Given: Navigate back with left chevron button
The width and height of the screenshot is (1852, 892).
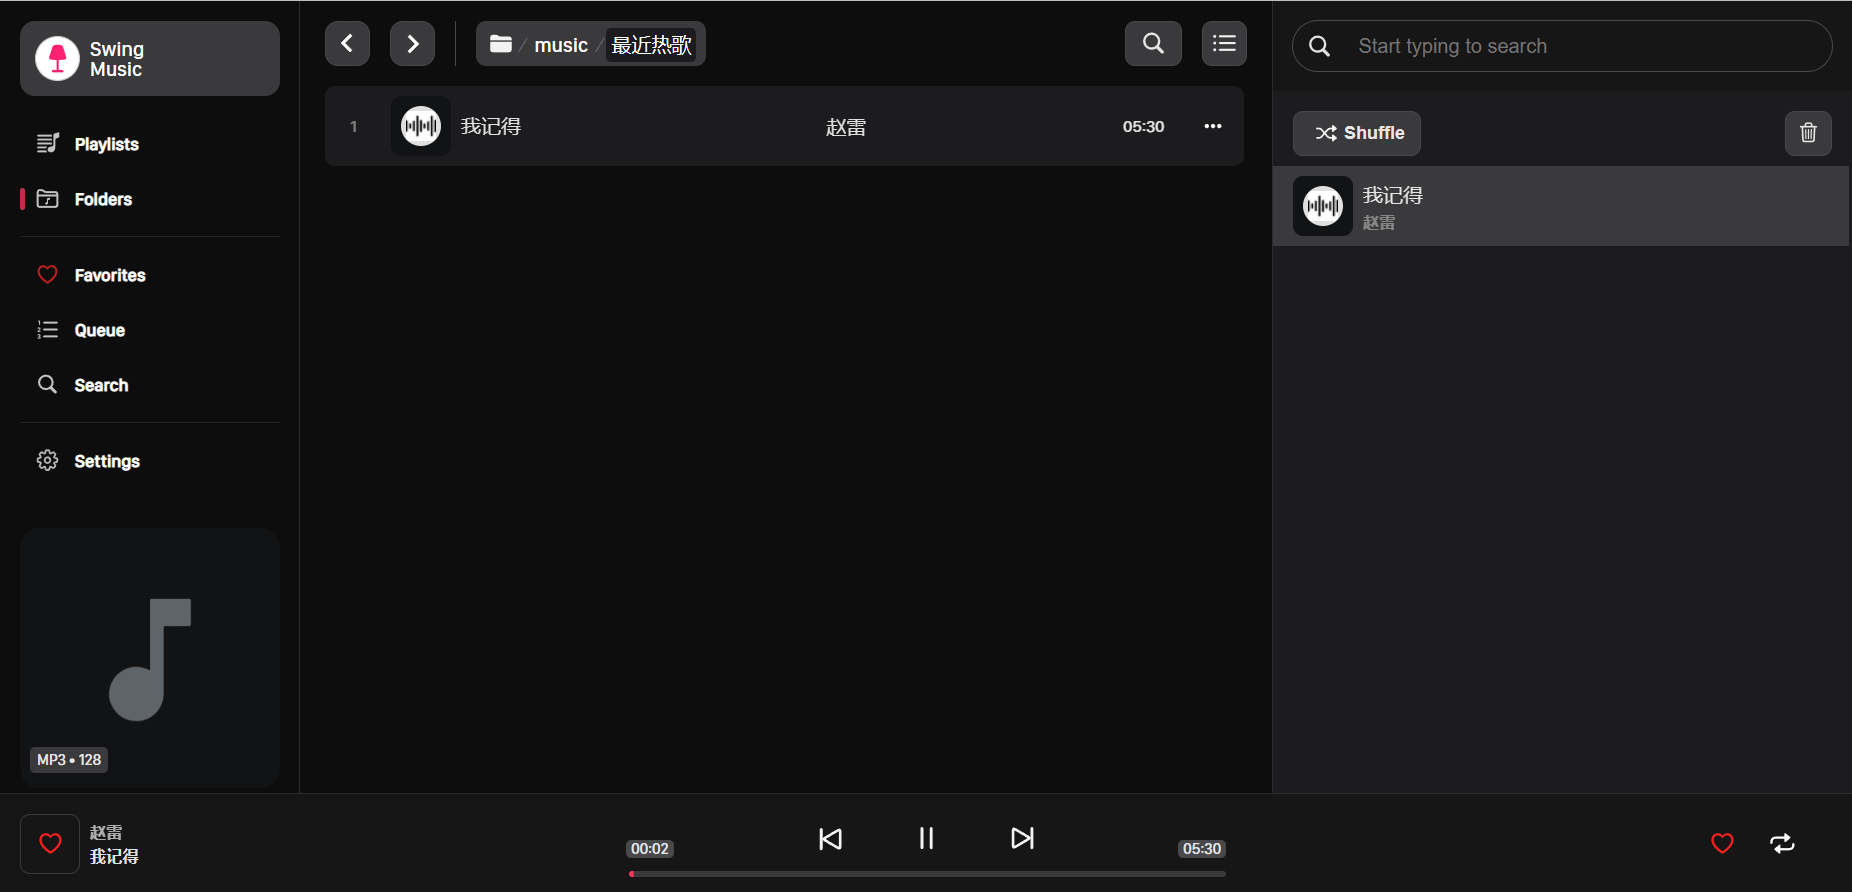Looking at the screenshot, I should tap(347, 44).
